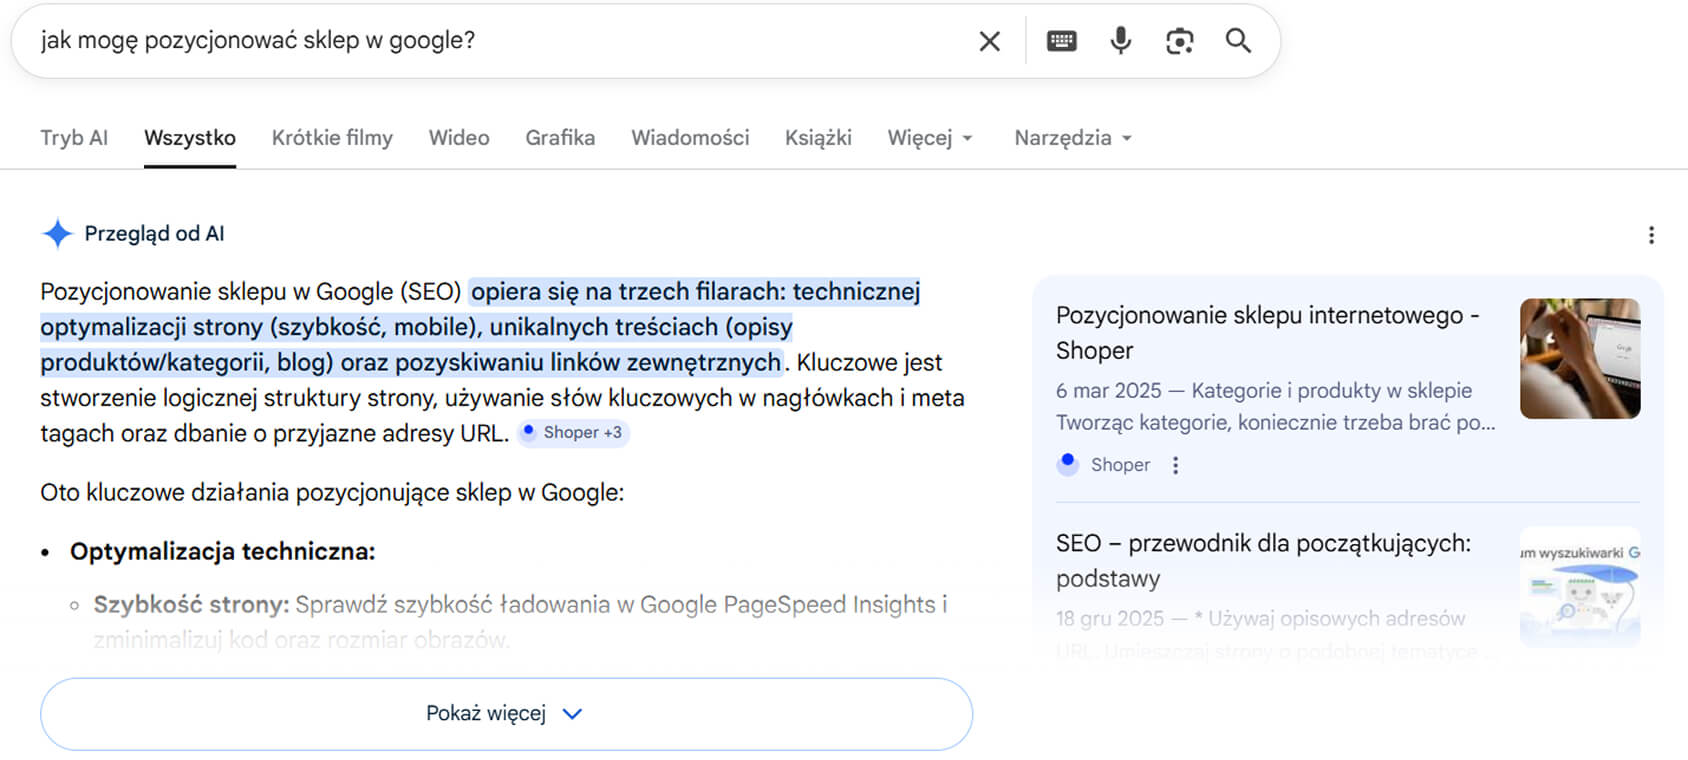Open SEO przewodnik dla początkujących link

click(x=1262, y=560)
